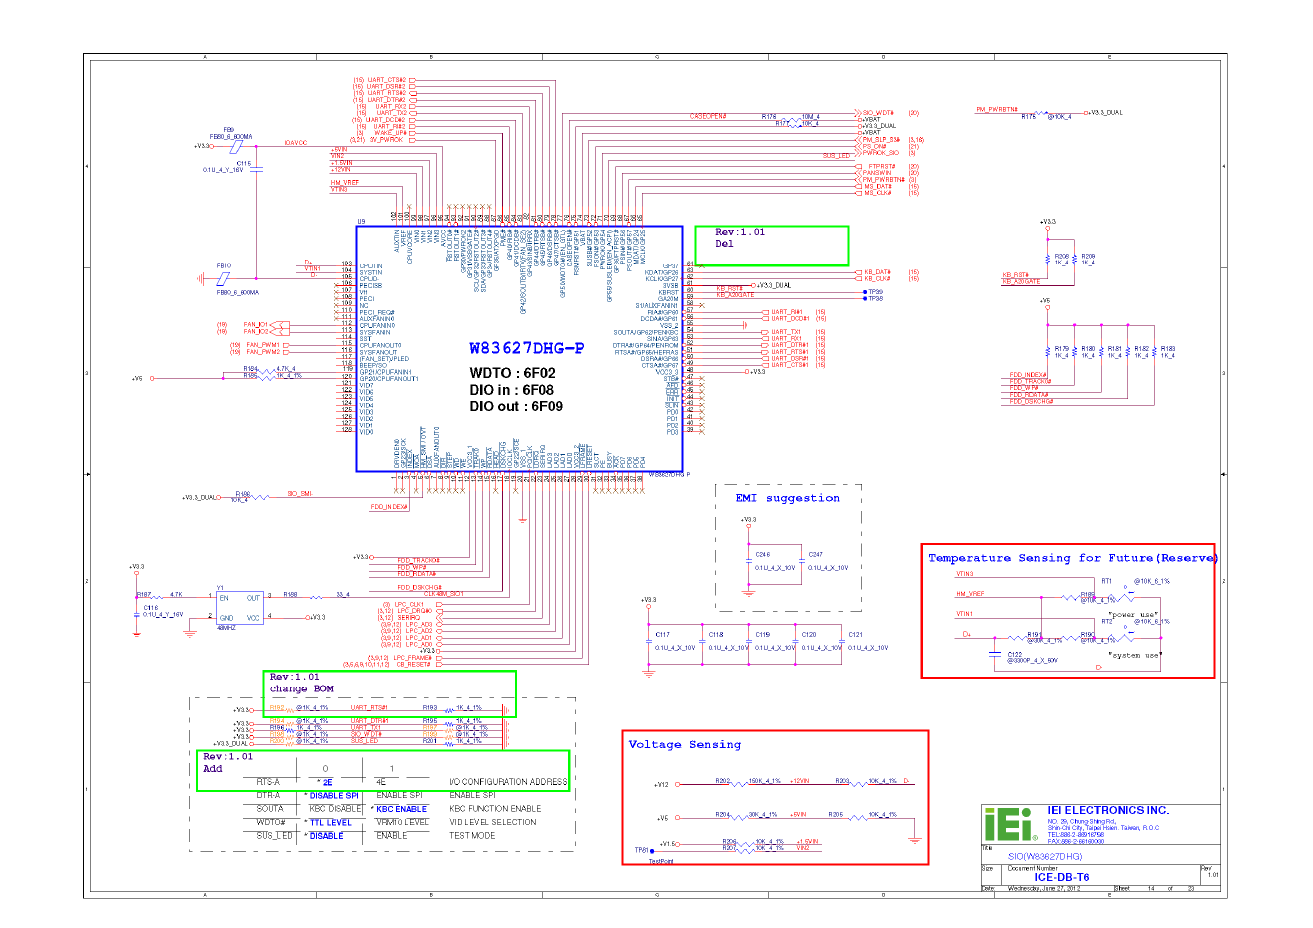Click resistor label R209

tap(1088, 257)
